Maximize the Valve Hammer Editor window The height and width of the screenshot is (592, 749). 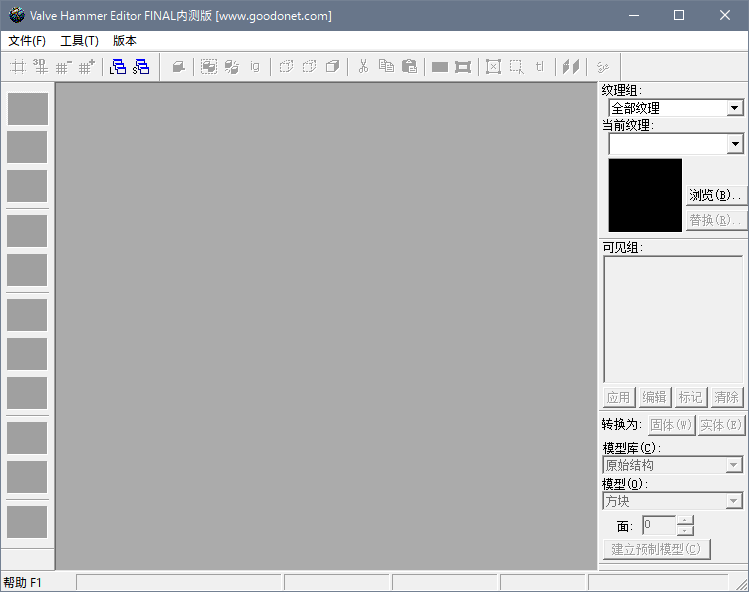point(679,15)
